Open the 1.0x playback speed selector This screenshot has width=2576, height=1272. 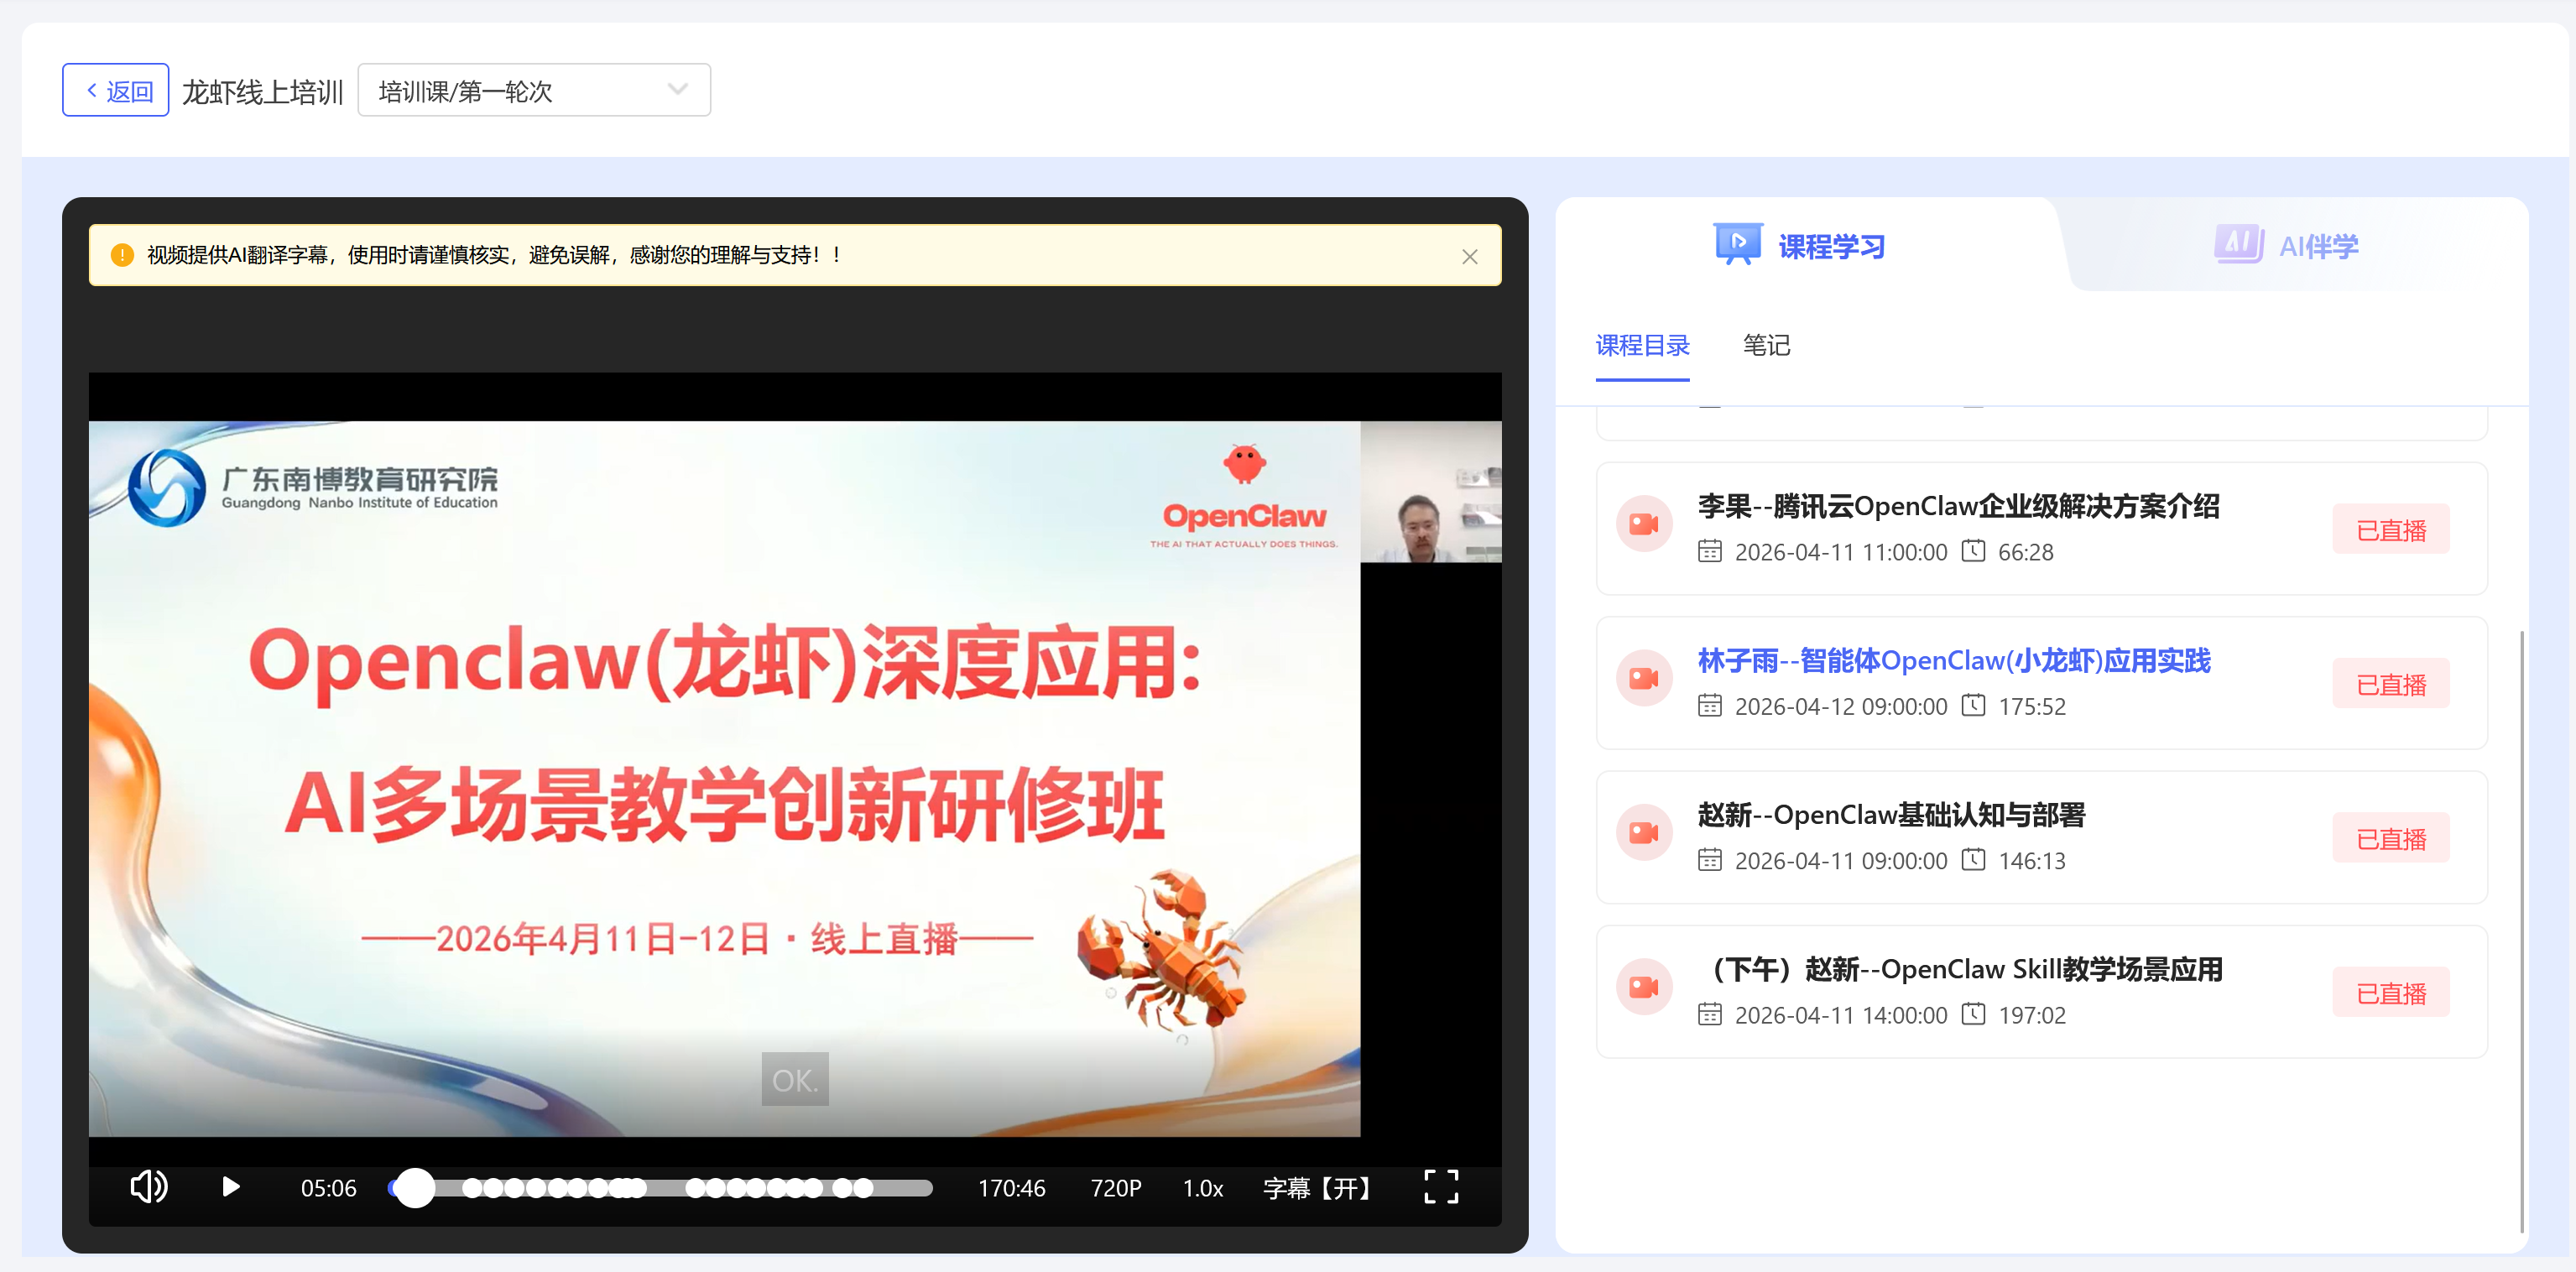[x=1202, y=1188]
